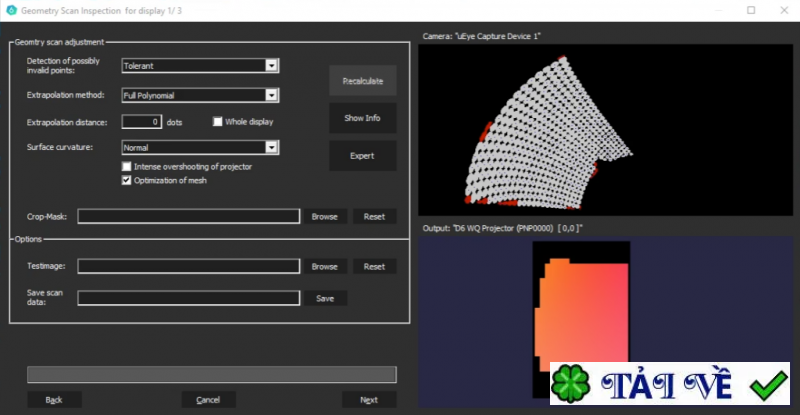This screenshot has width=800, height=415.
Task: Browse for a Testimage file
Action: [324, 267]
